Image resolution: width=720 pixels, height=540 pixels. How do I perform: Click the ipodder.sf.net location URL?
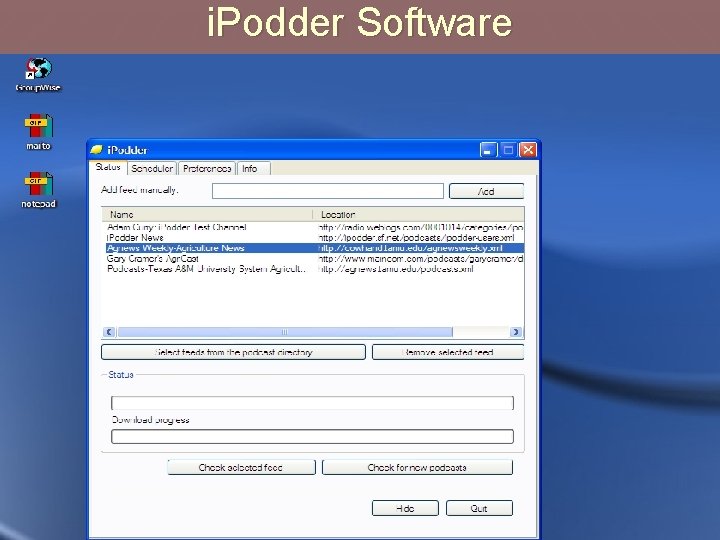(416, 238)
